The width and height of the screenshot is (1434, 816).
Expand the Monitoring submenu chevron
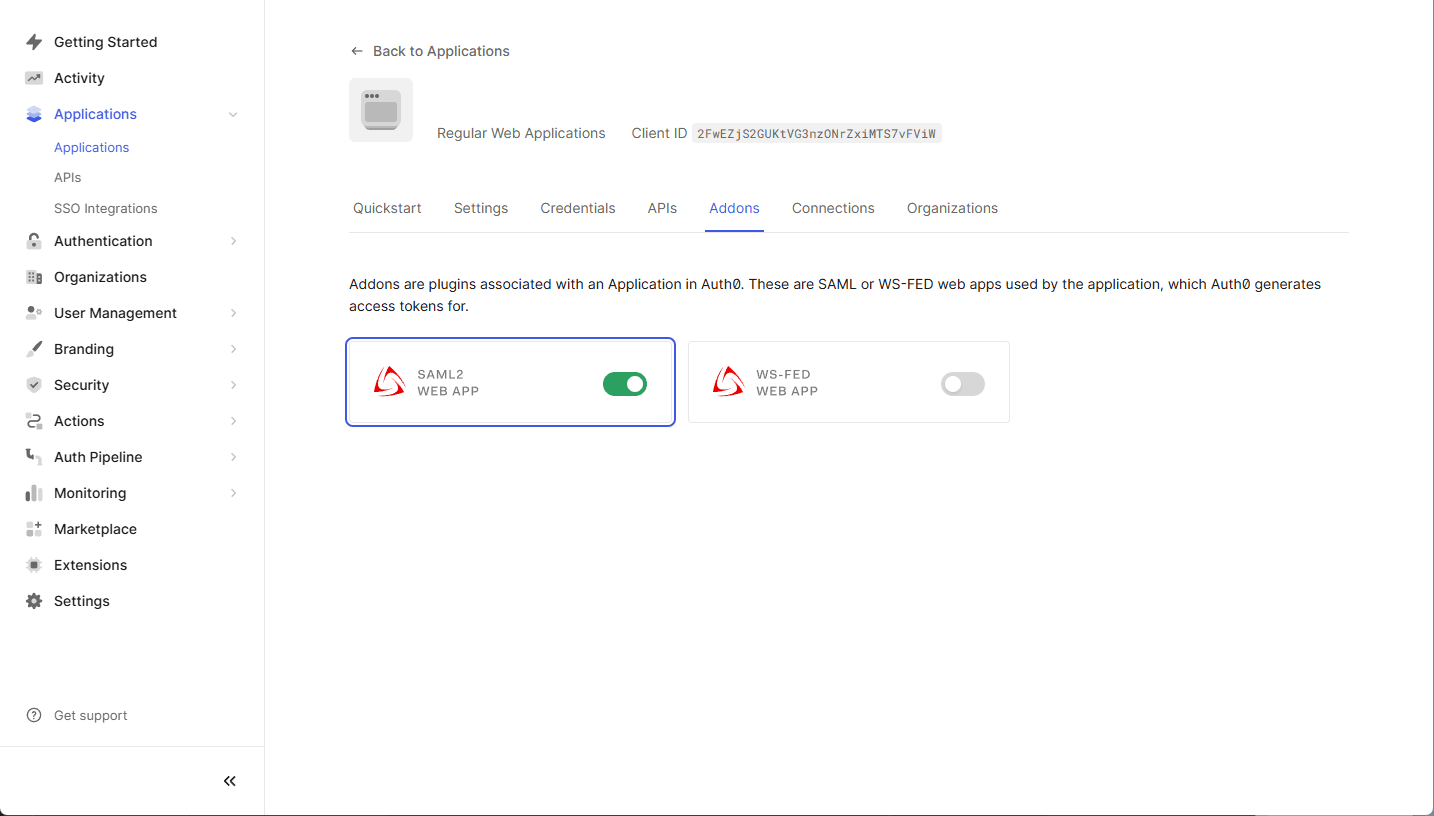click(233, 493)
